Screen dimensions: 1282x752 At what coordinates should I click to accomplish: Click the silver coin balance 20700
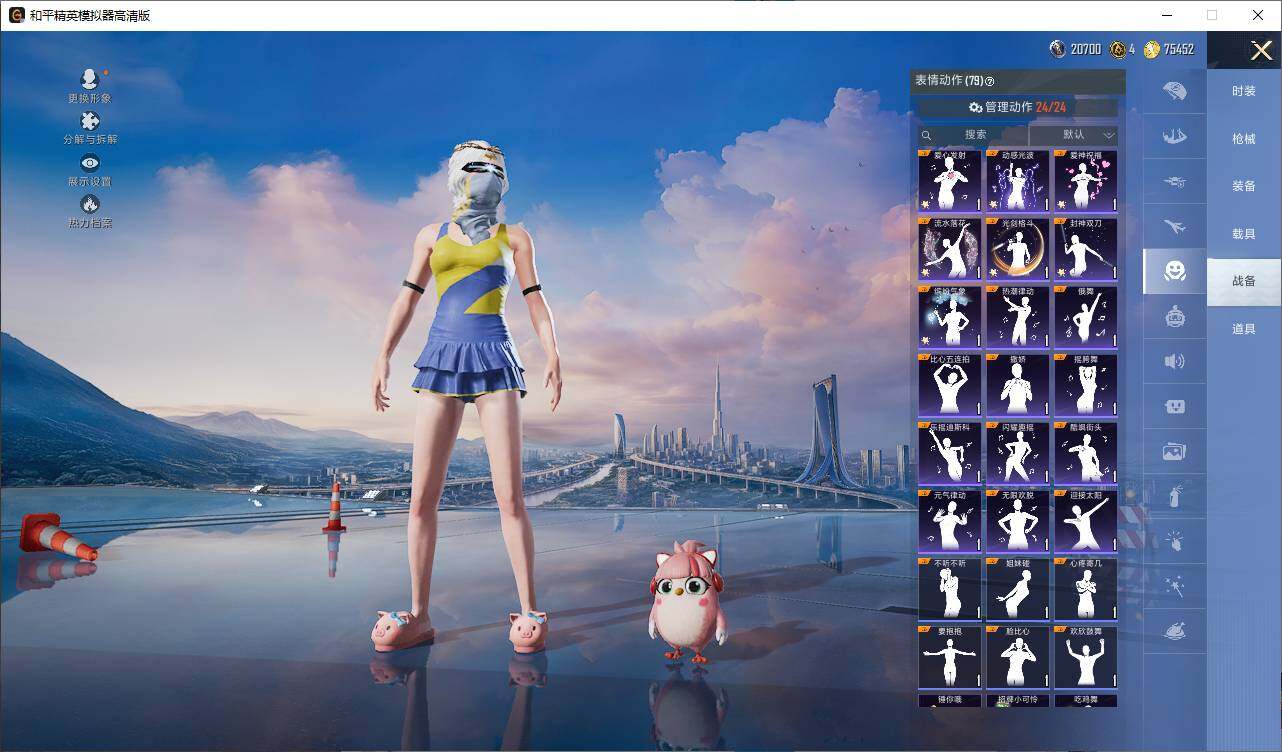click(x=1076, y=49)
